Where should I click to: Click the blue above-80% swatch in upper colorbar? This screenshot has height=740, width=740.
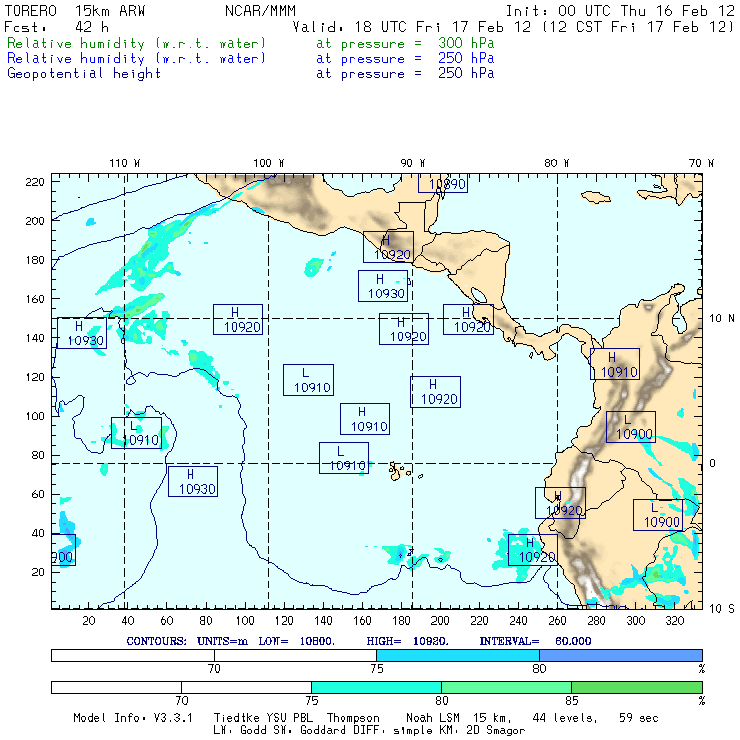tap(621, 655)
